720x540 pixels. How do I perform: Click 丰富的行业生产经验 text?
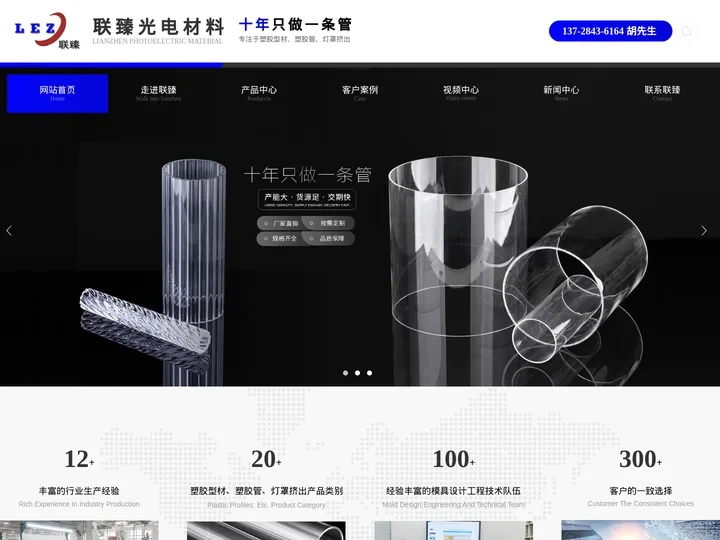coord(79,491)
